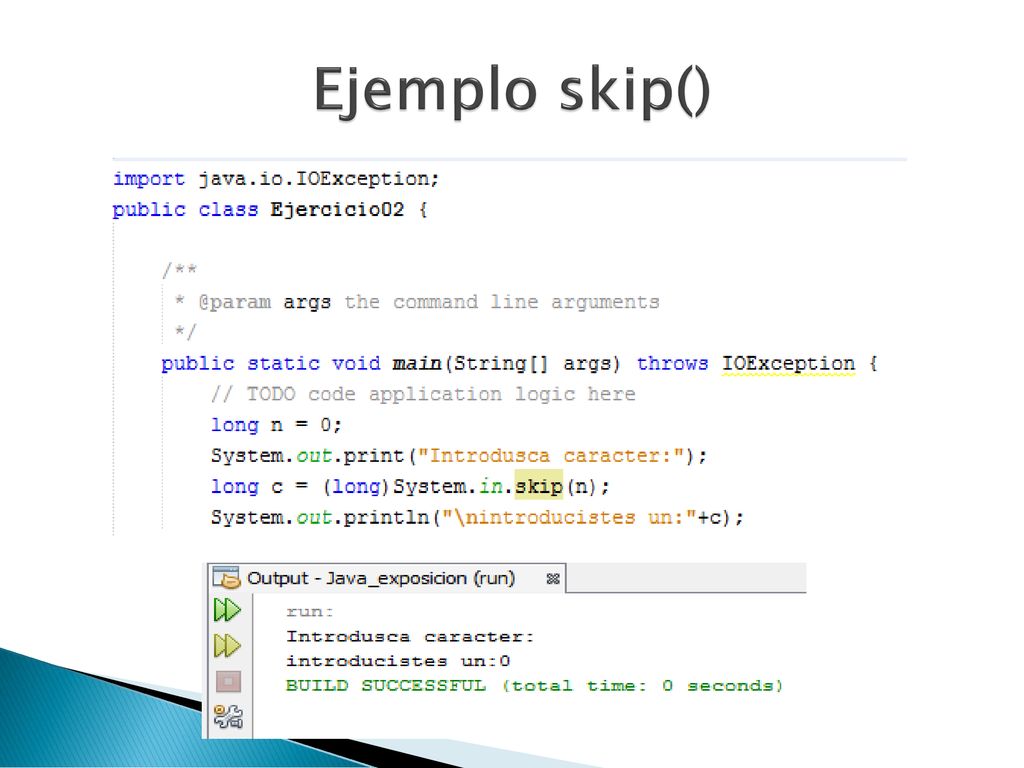Click the slide title Ejemplo skip()
1024x768 pixels.
coord(512,91)
